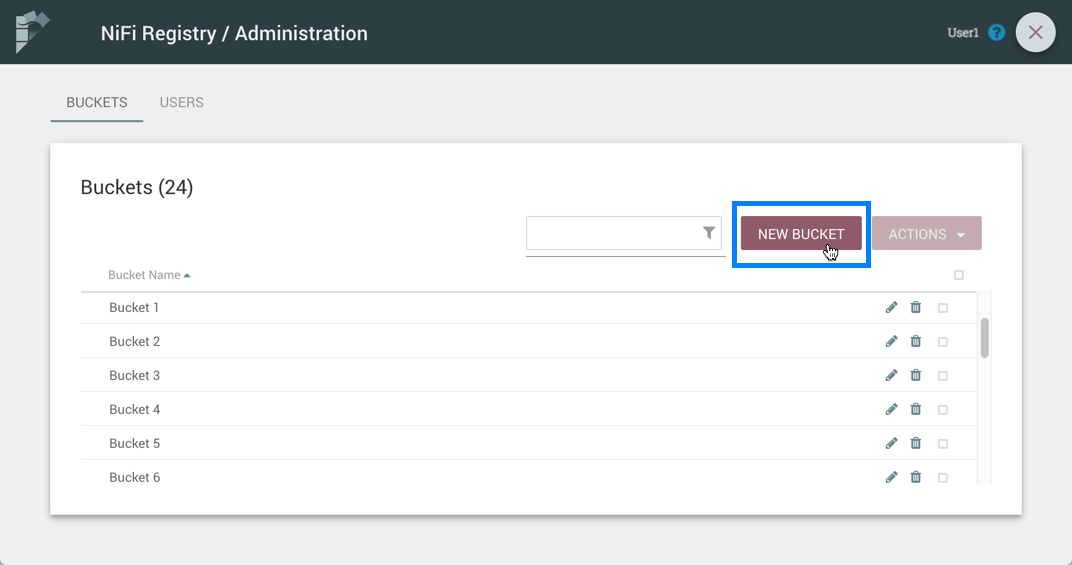Switch to the Users tab
The width and height of the screenshot is (1072, 565).
pyautogui.click(x=181, y=103)
